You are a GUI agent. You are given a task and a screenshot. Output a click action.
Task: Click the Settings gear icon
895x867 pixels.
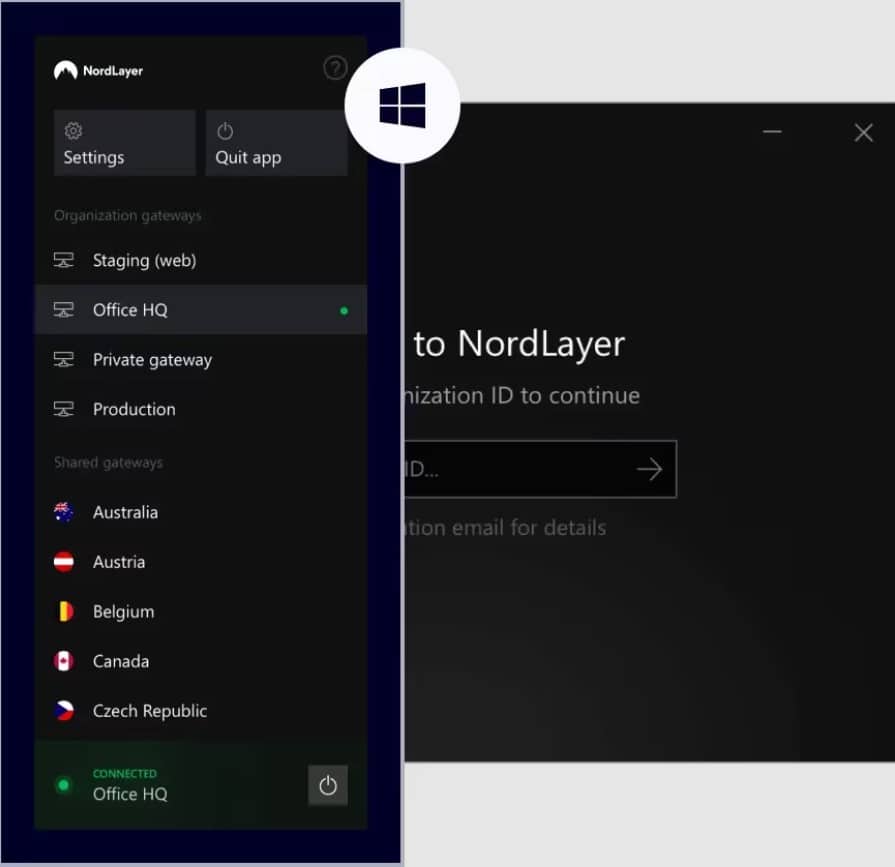[x=73, y=131]
